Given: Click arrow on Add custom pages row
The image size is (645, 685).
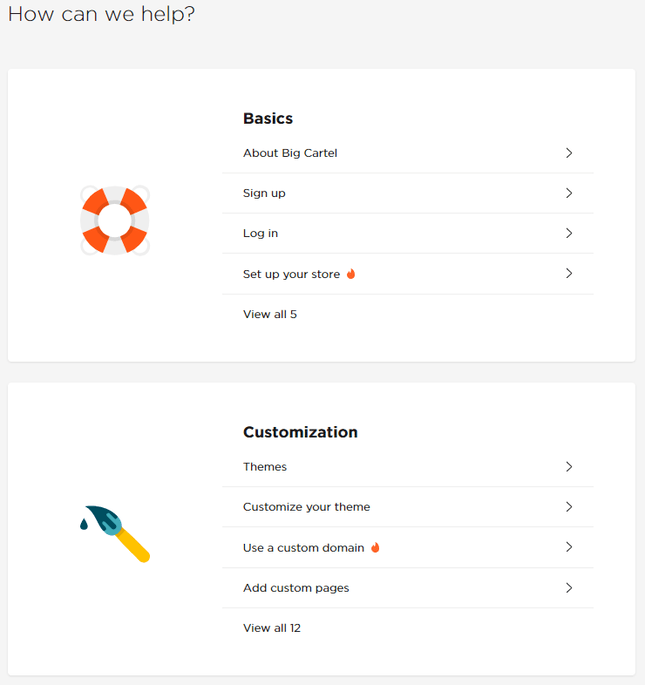Looking at the screenshot, I should 569,588.
